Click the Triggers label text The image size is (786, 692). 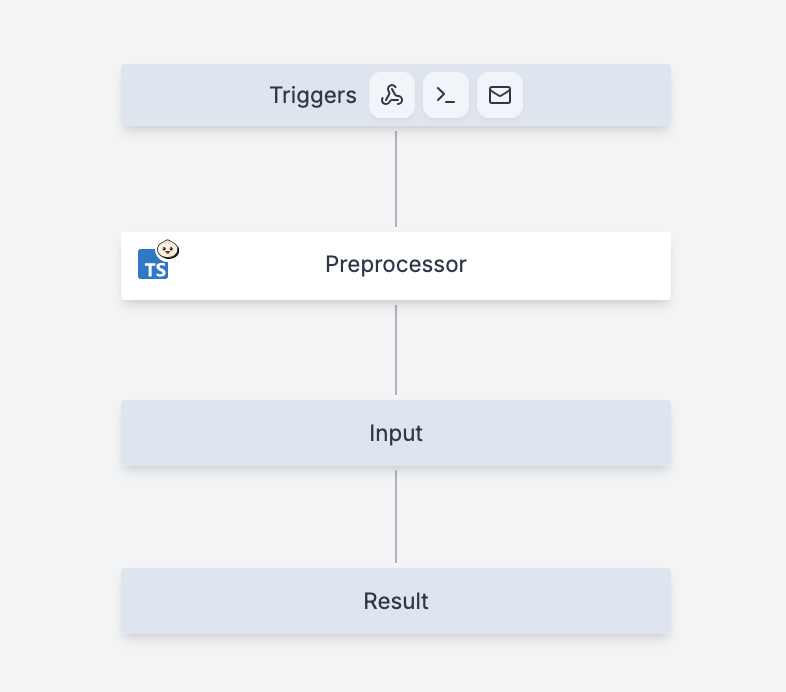click(x=313, y=95)
